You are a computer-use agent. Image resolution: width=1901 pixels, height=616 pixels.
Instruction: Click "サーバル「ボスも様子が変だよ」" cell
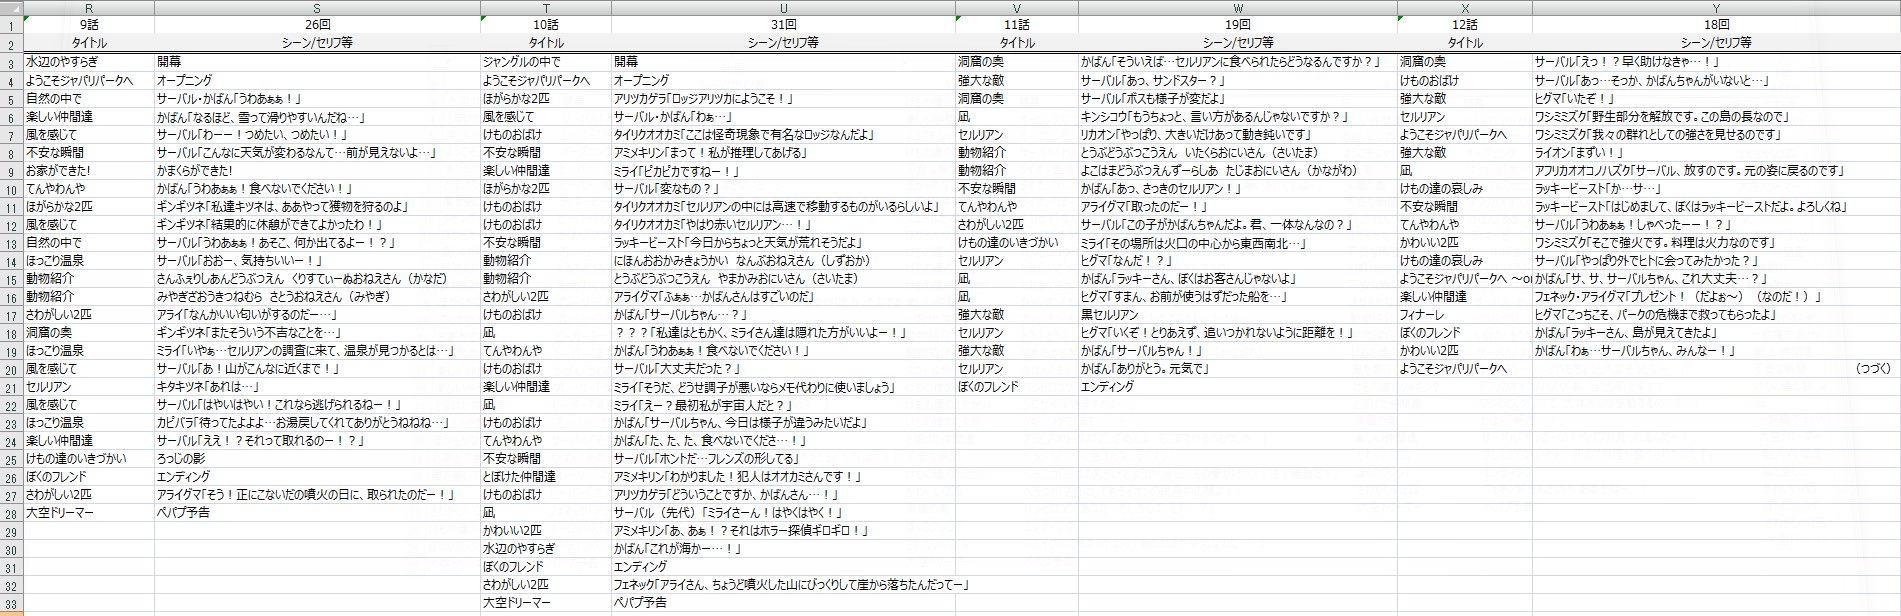click(x=1237, y=99)
